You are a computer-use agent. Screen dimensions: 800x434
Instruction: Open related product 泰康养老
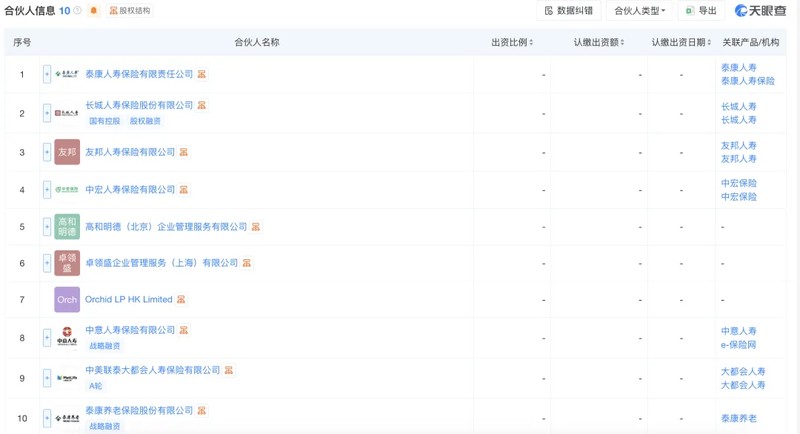(738, 418)
